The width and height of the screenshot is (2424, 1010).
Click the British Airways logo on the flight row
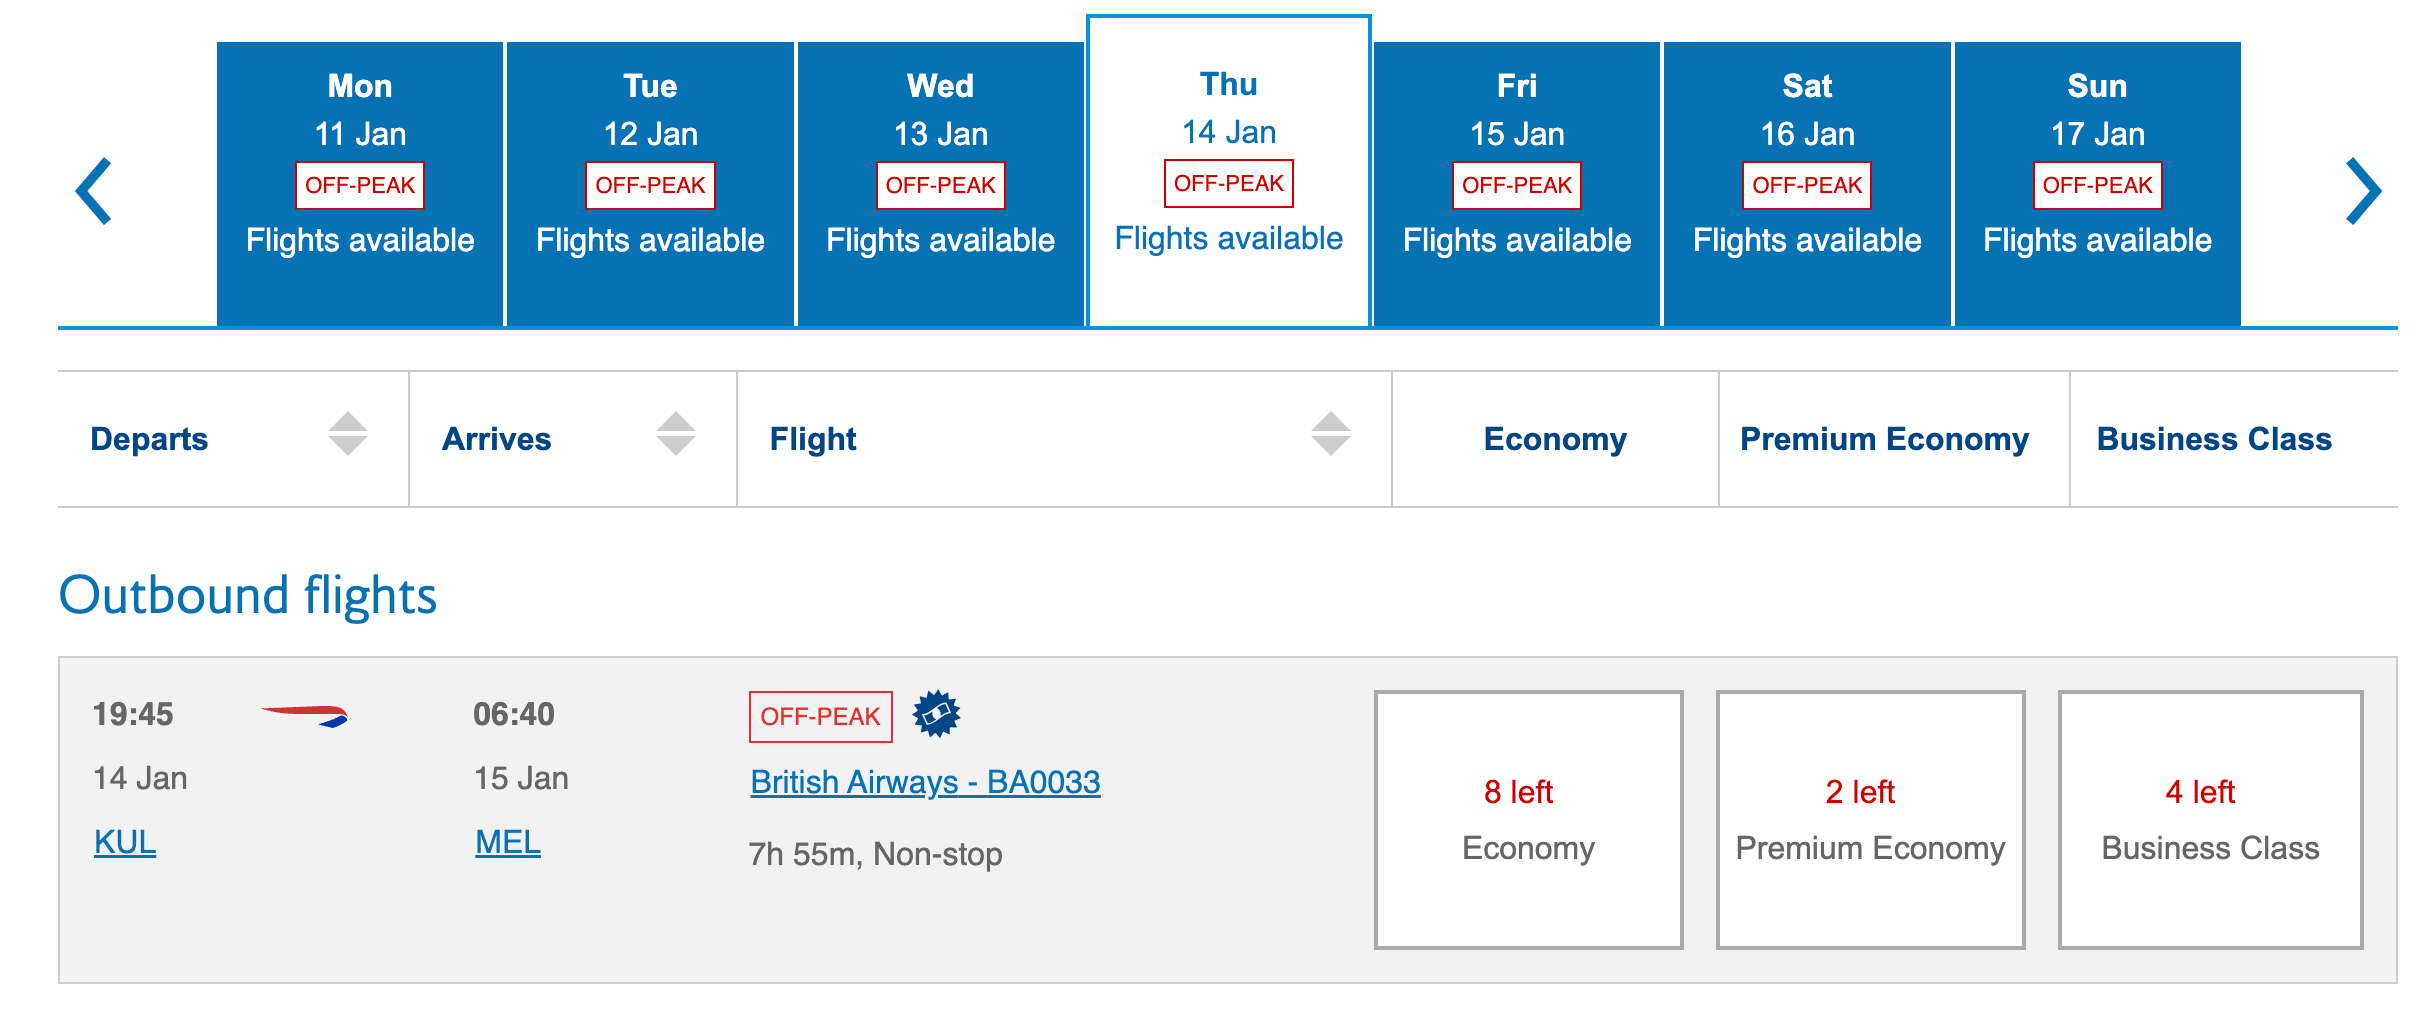point(304,713)
